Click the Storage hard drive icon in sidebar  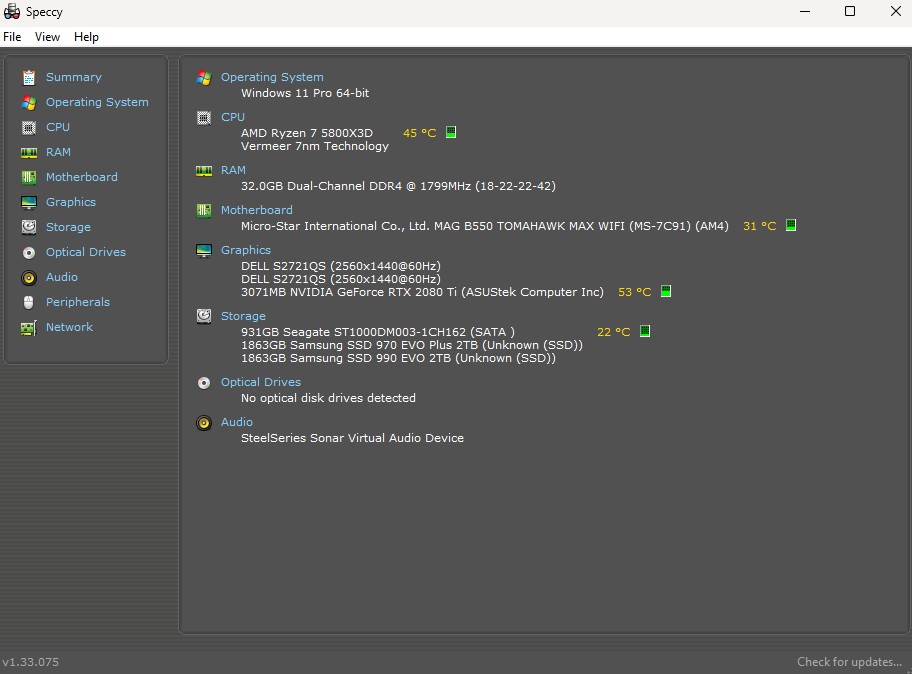pos(29,227)
